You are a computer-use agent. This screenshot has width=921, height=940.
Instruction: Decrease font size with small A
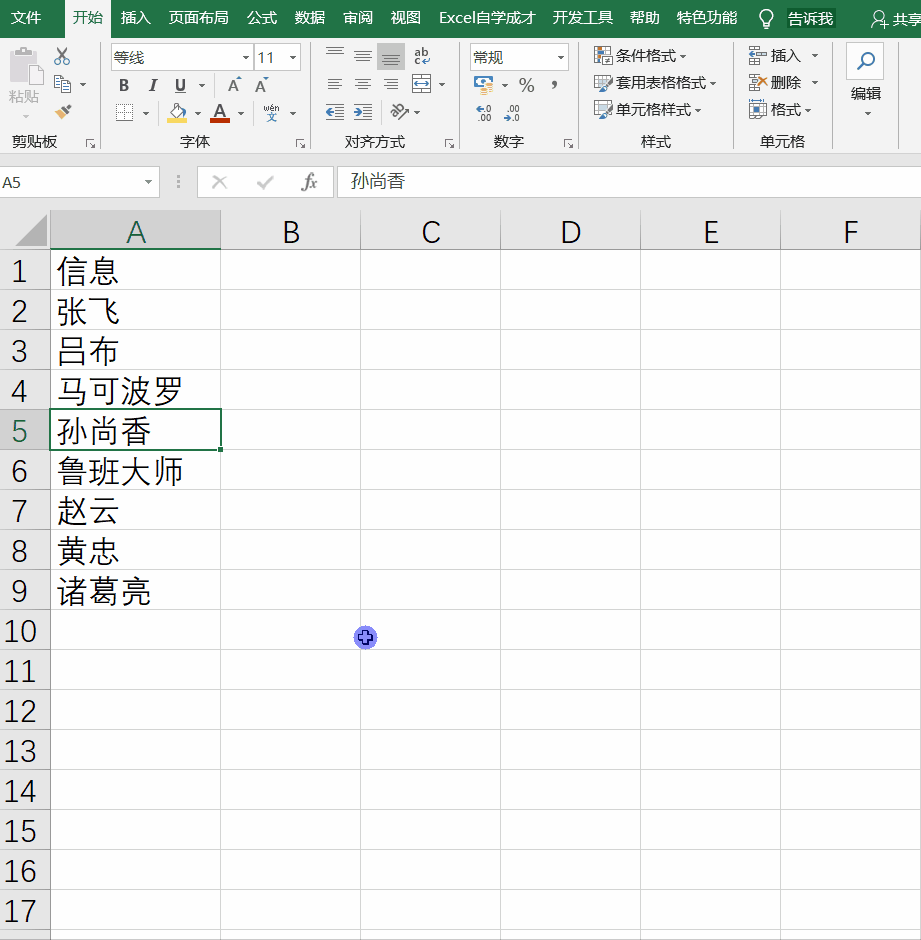pos(261,85)
